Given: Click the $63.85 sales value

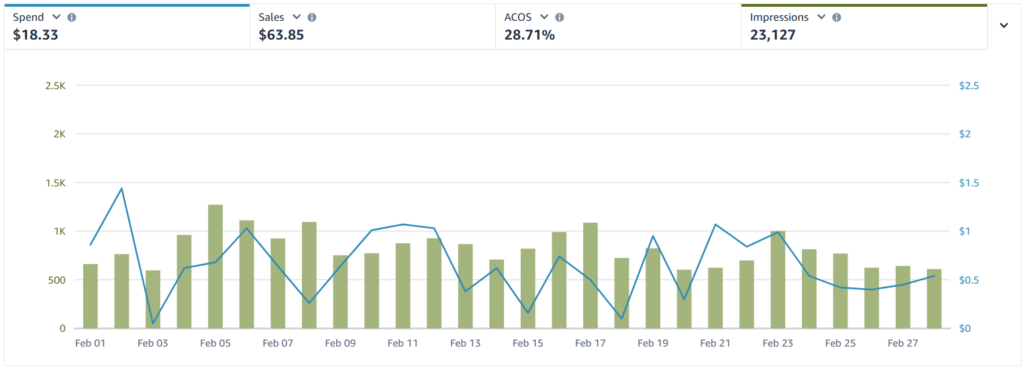Looking at the screenshot, I should 281,35.
